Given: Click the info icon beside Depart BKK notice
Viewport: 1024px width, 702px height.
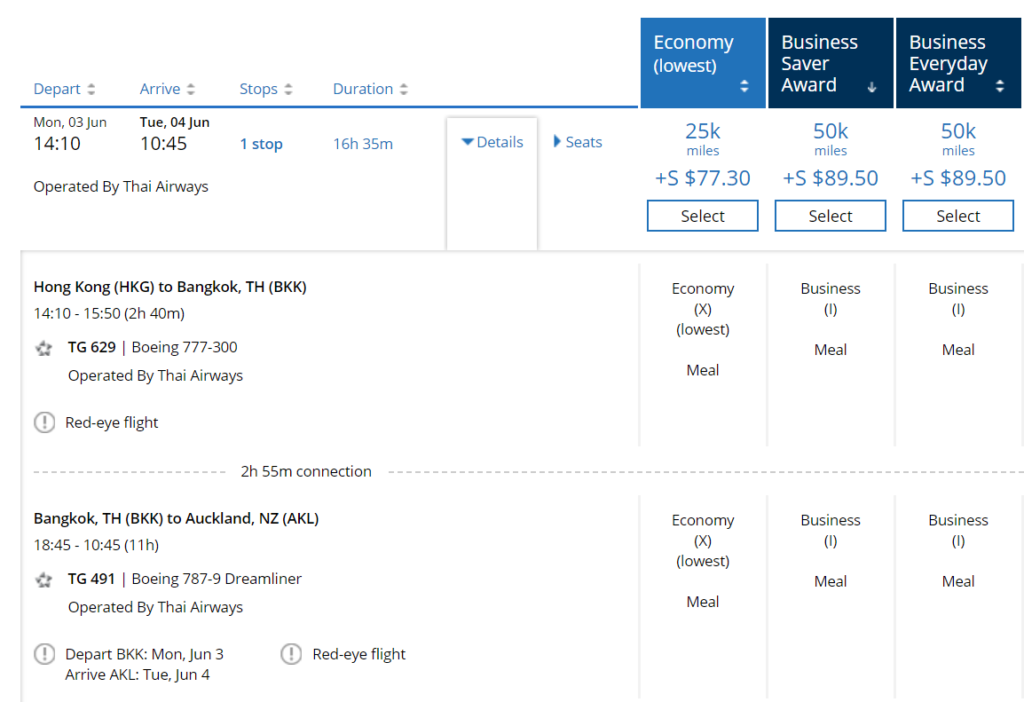Looking at the screenshot, I should click(44, 654).
